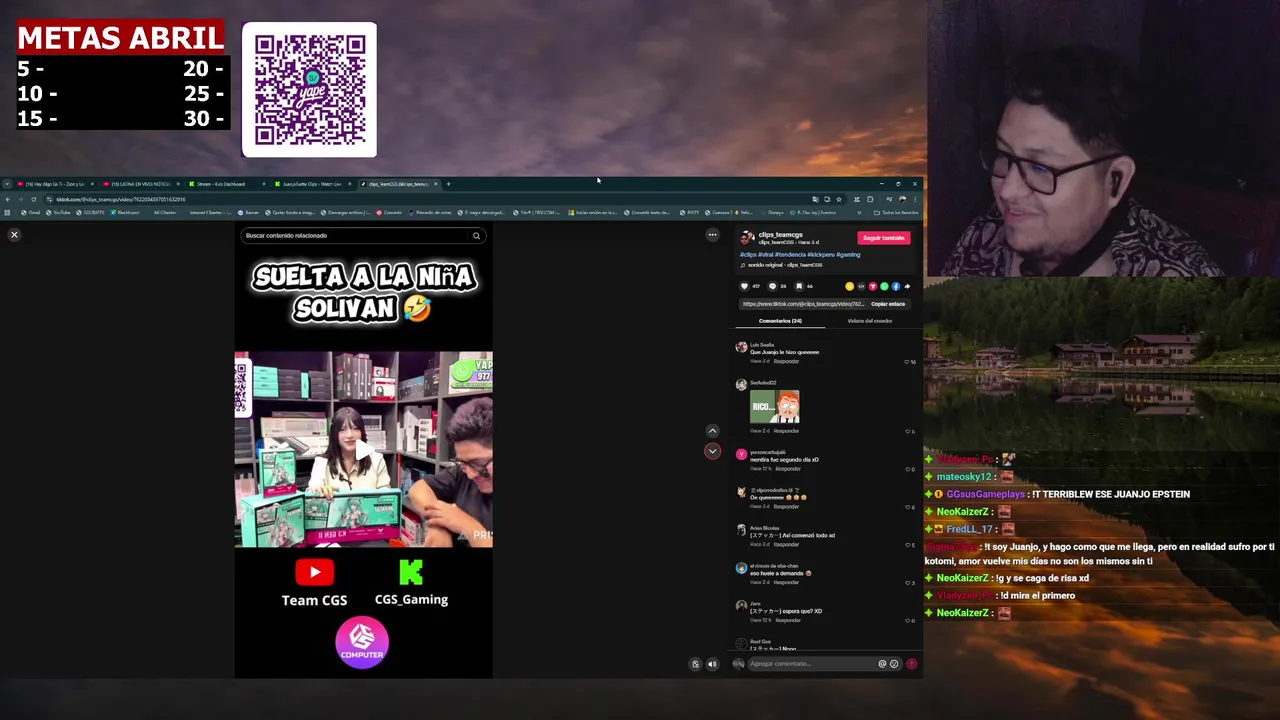Toggle the auto-scroll icon beside speaker

696,664
